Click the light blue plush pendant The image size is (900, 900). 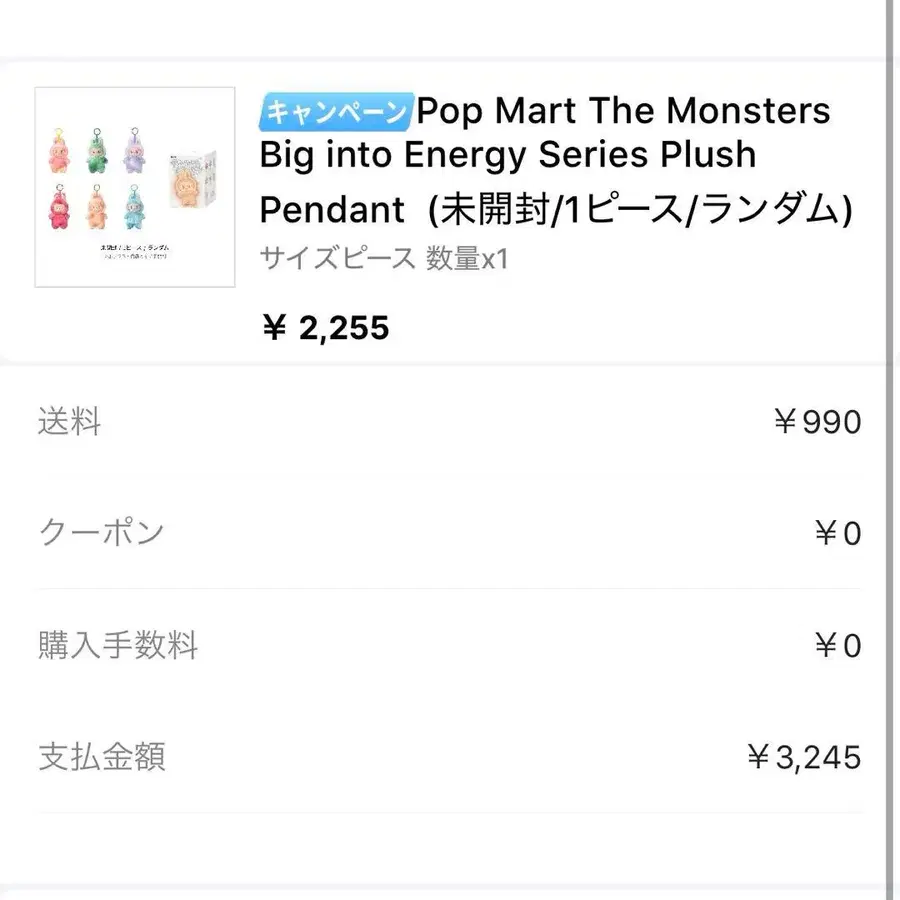pyautogui.click(x=133, y=207)
